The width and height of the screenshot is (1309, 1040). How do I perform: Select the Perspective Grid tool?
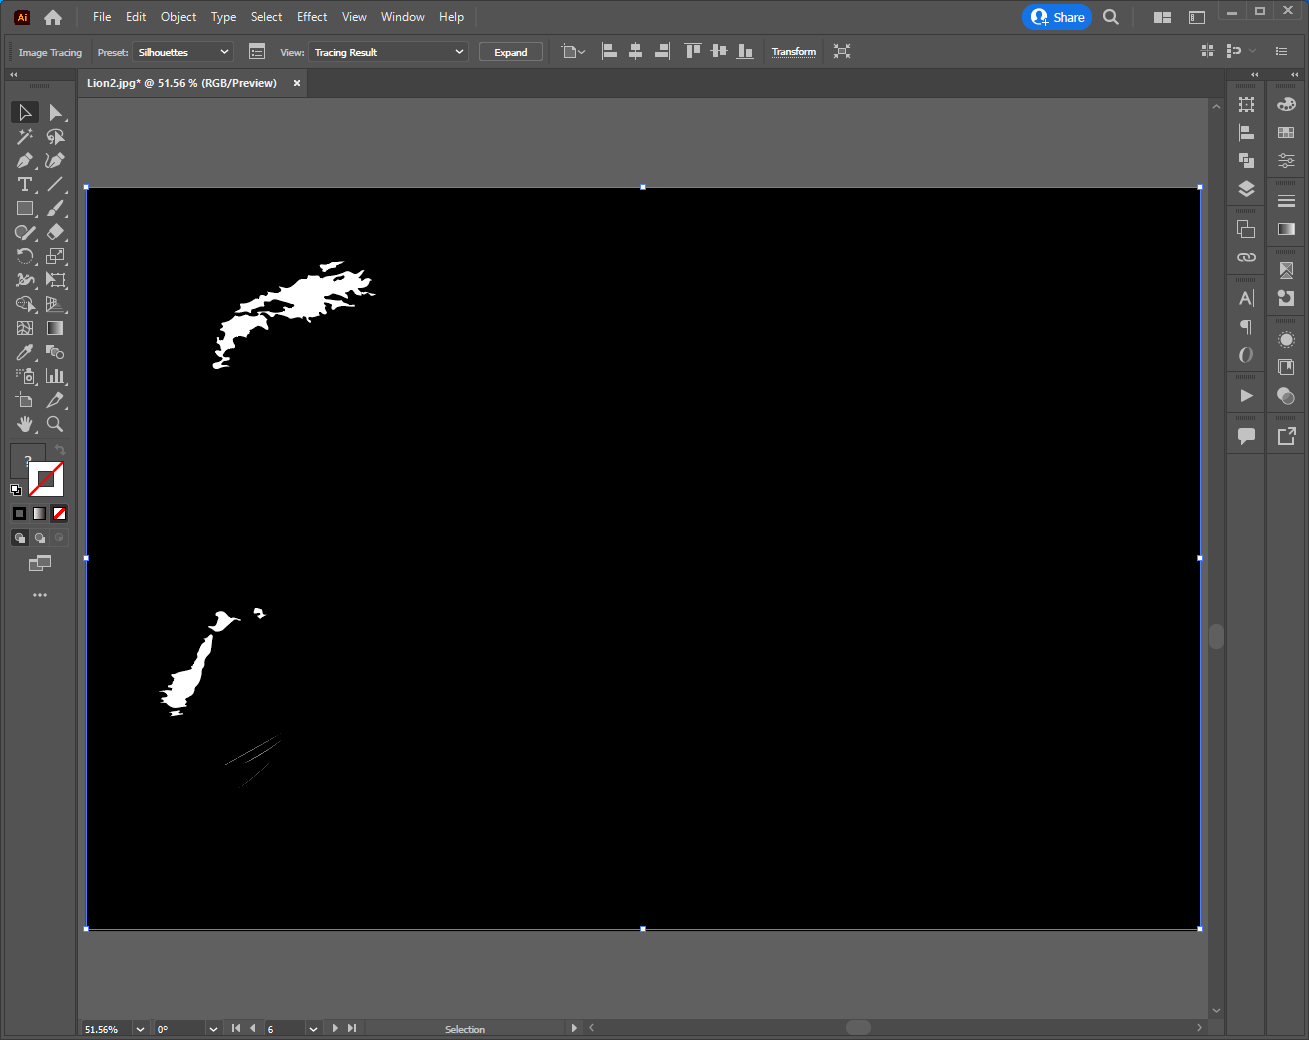click(x=56, y=304)
